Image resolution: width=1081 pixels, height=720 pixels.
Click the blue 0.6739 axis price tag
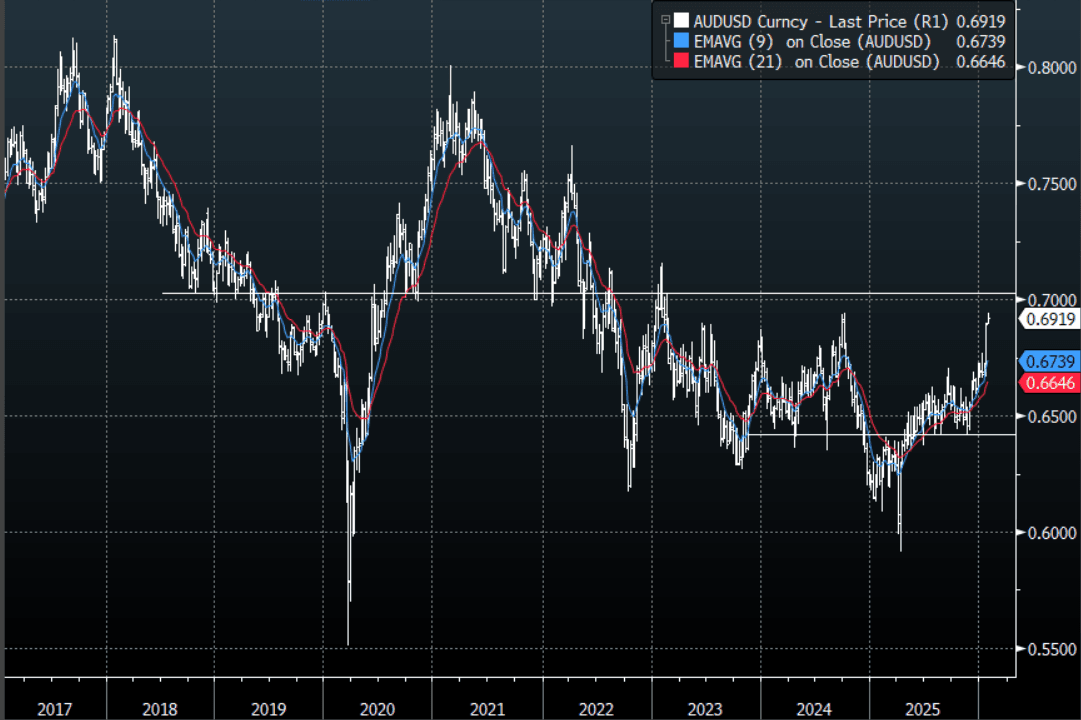(1046, 361)
